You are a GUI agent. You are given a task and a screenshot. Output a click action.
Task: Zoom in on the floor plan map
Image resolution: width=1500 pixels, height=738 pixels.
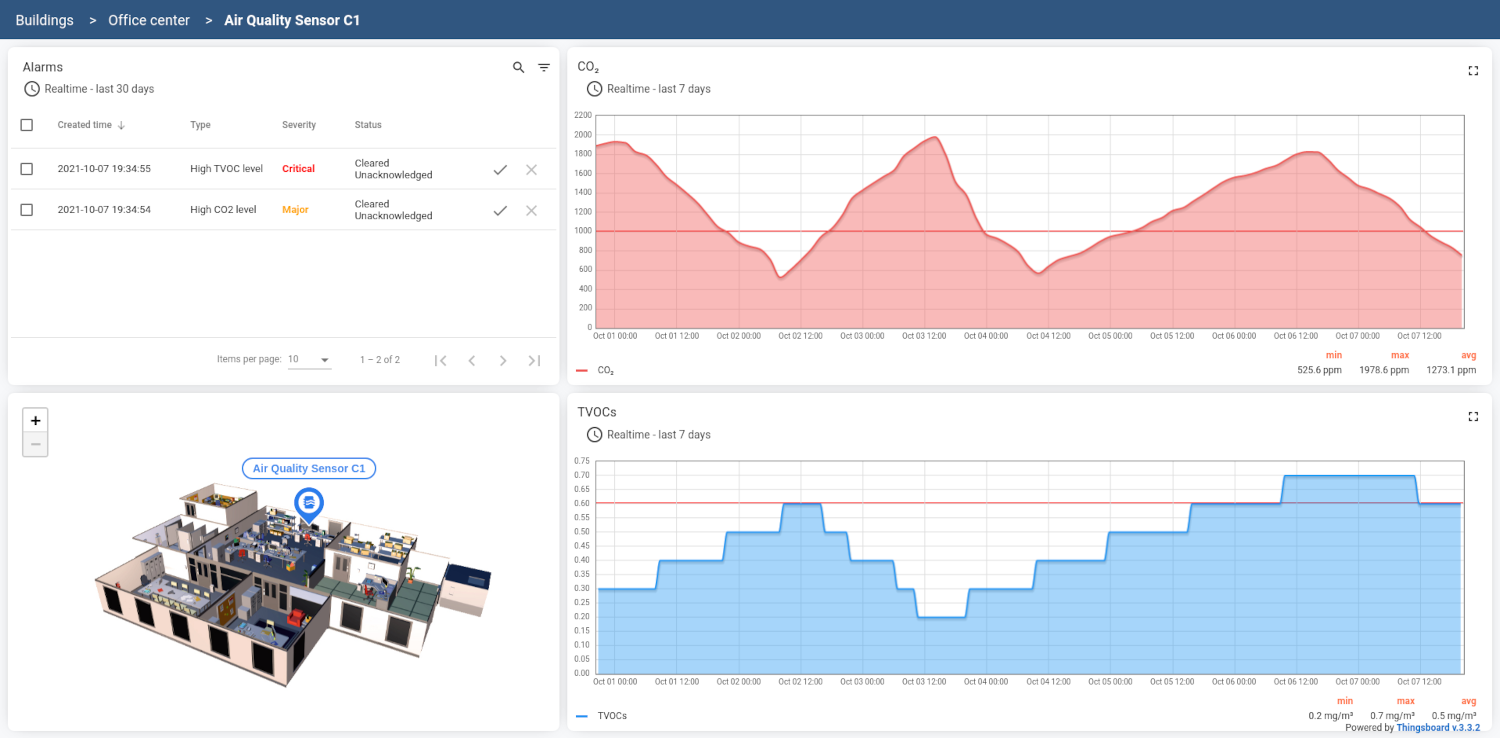(35, 421)
